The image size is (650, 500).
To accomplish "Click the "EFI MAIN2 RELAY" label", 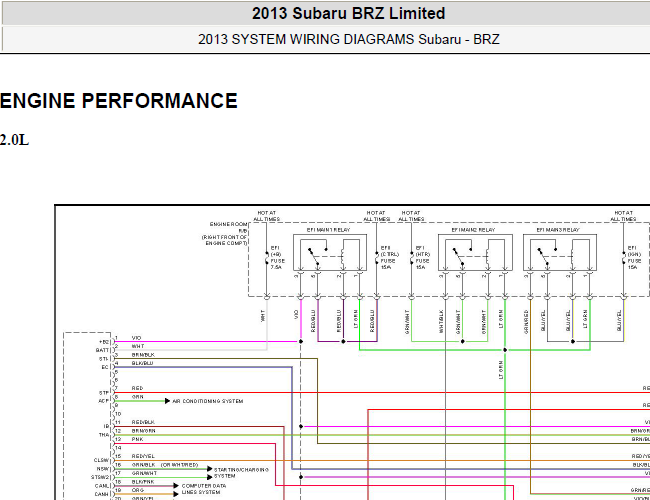I will pyautogui.click(x=473, y=230).
